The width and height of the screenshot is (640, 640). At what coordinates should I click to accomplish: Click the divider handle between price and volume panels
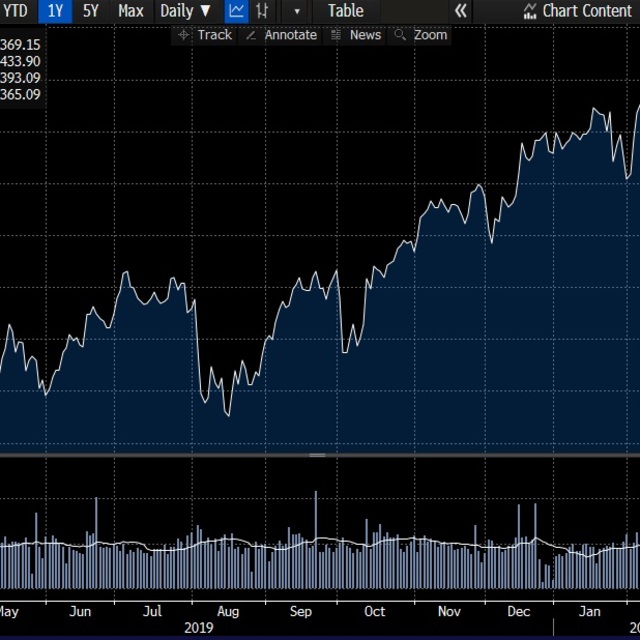tap(317, 455)
